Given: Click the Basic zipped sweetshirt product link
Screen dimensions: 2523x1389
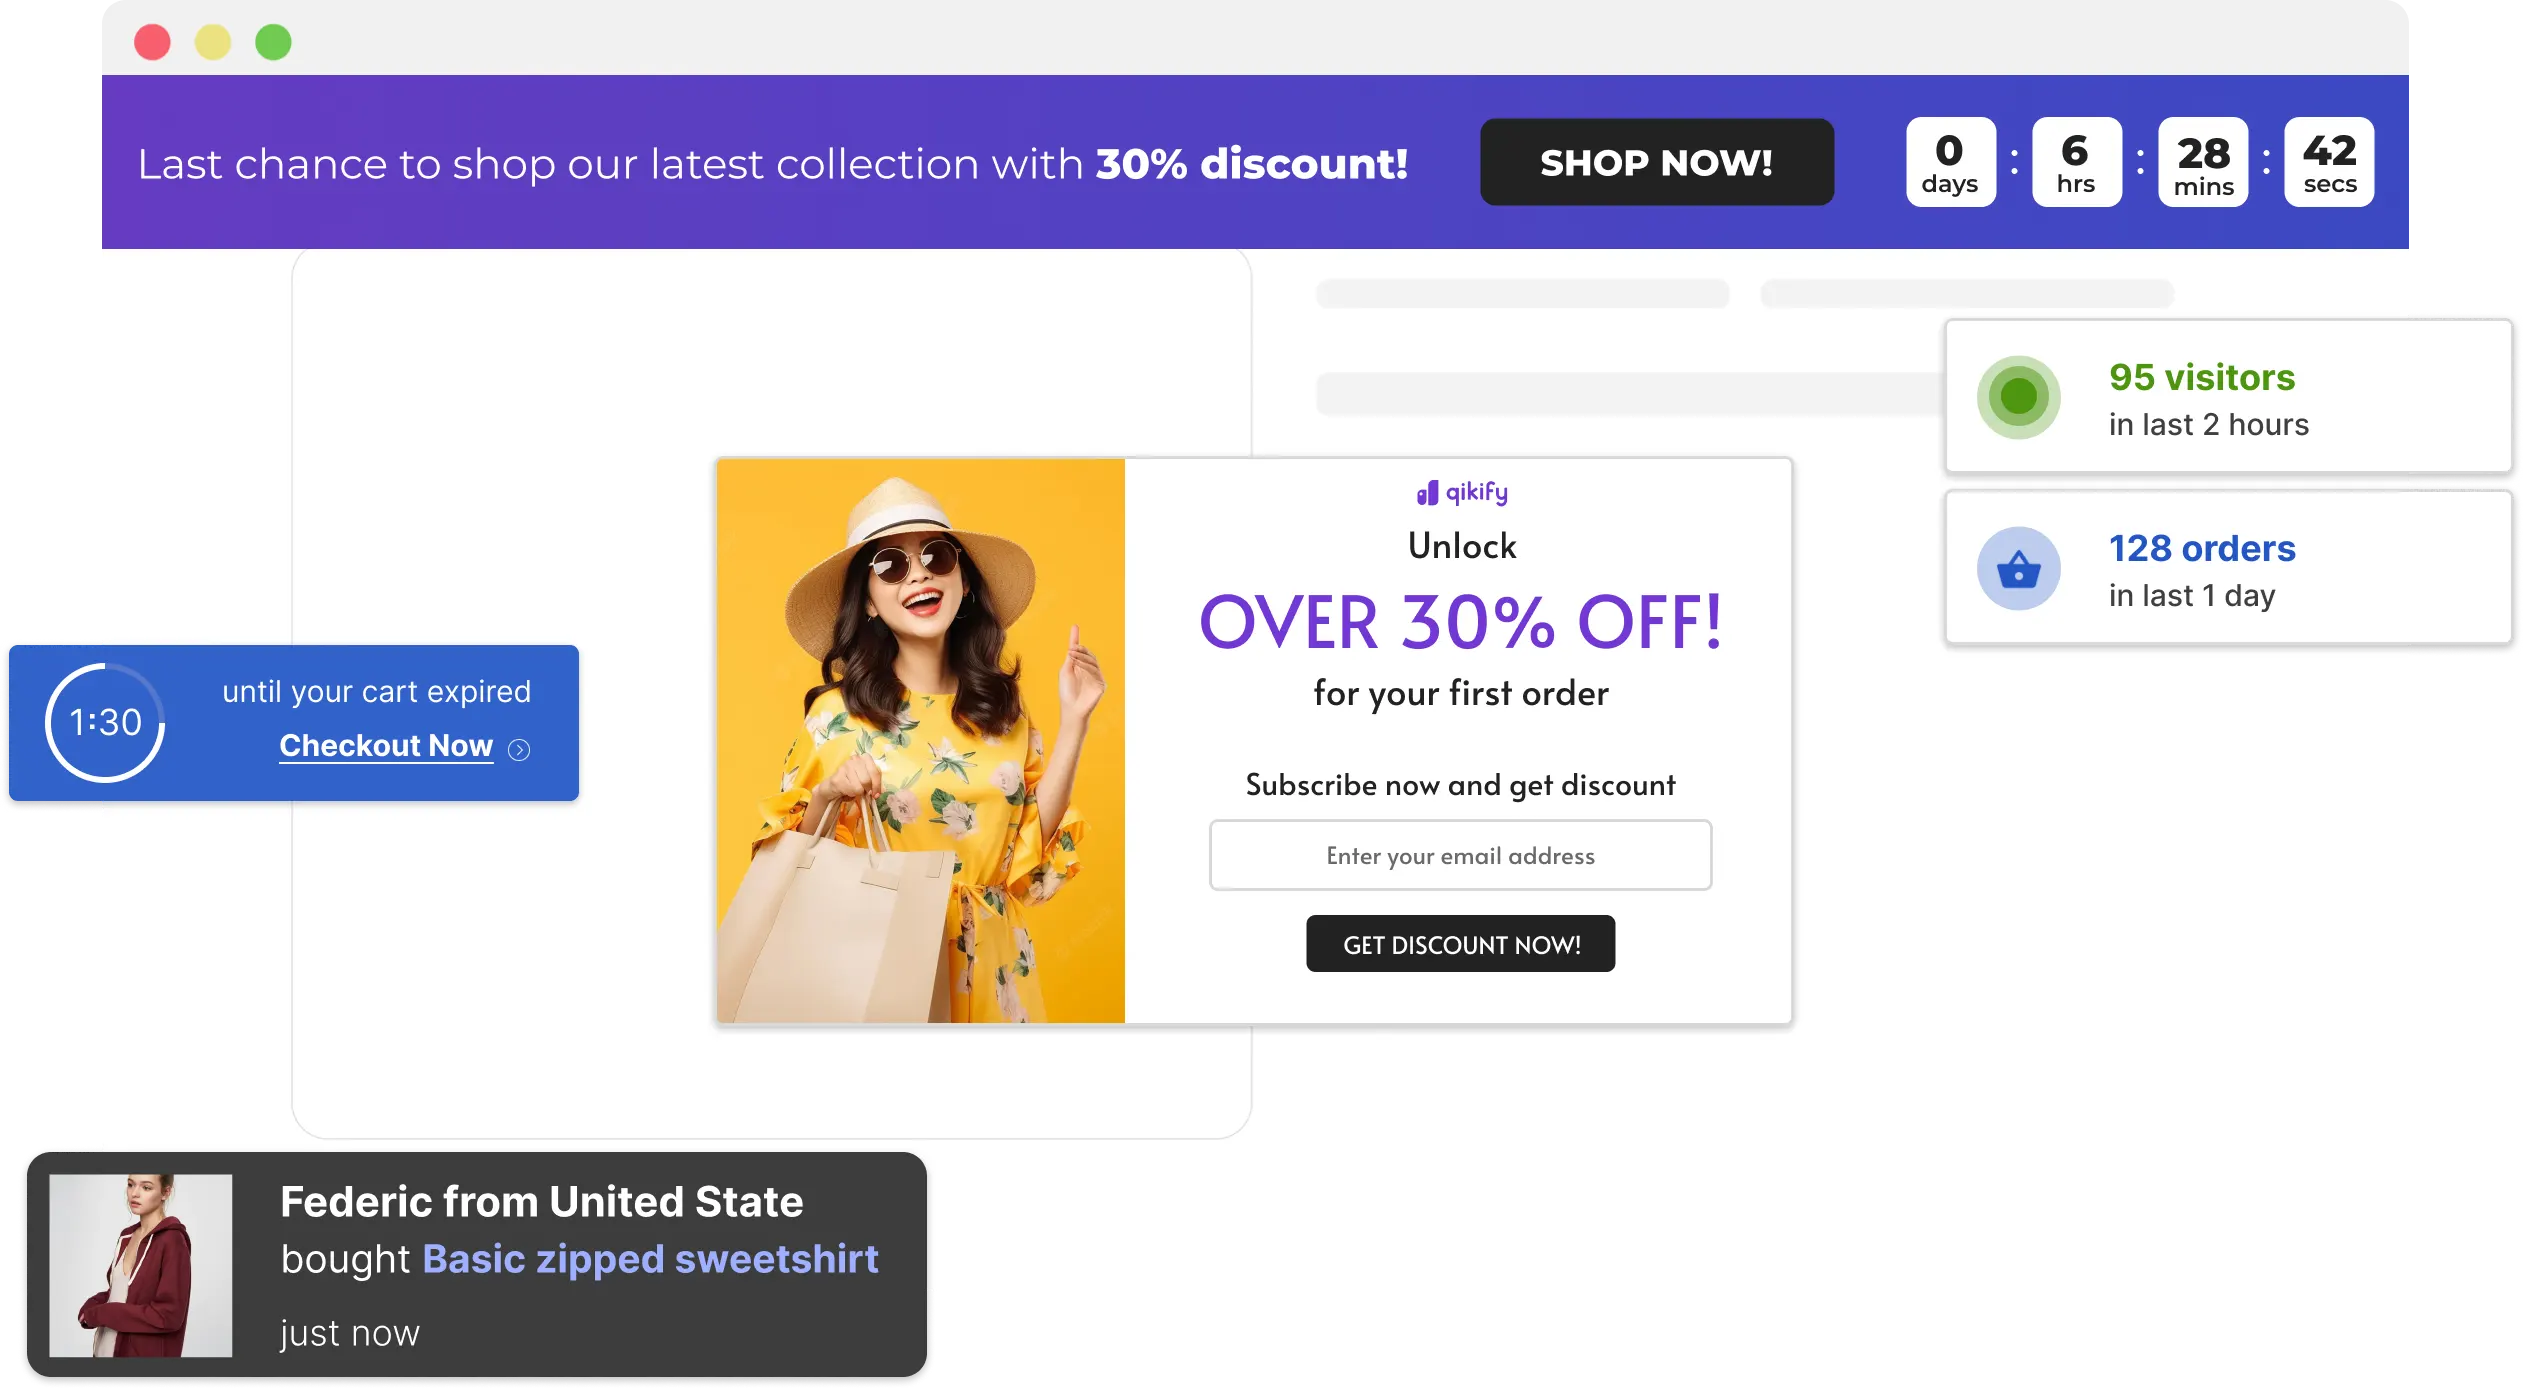Looking at the screenshot, I should 650,1259.
